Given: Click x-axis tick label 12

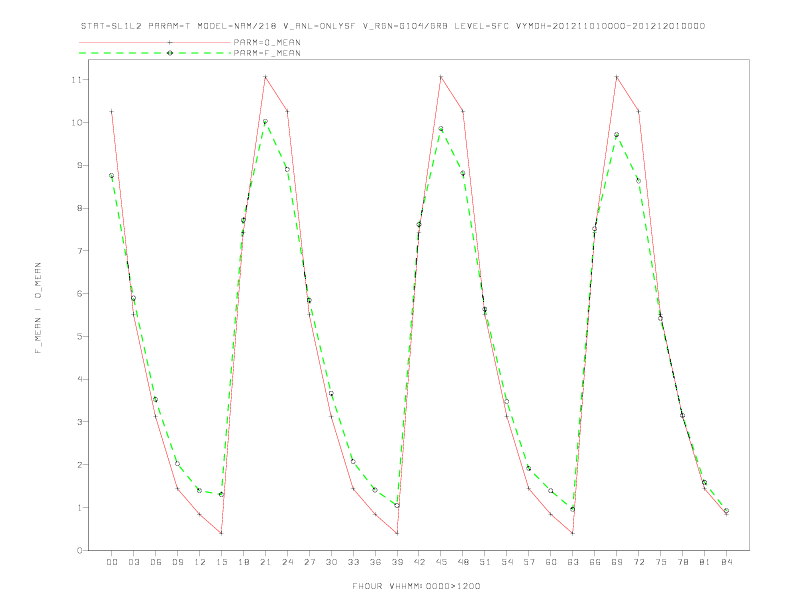Looking at the screenshot, I should (x=200, y=562).
